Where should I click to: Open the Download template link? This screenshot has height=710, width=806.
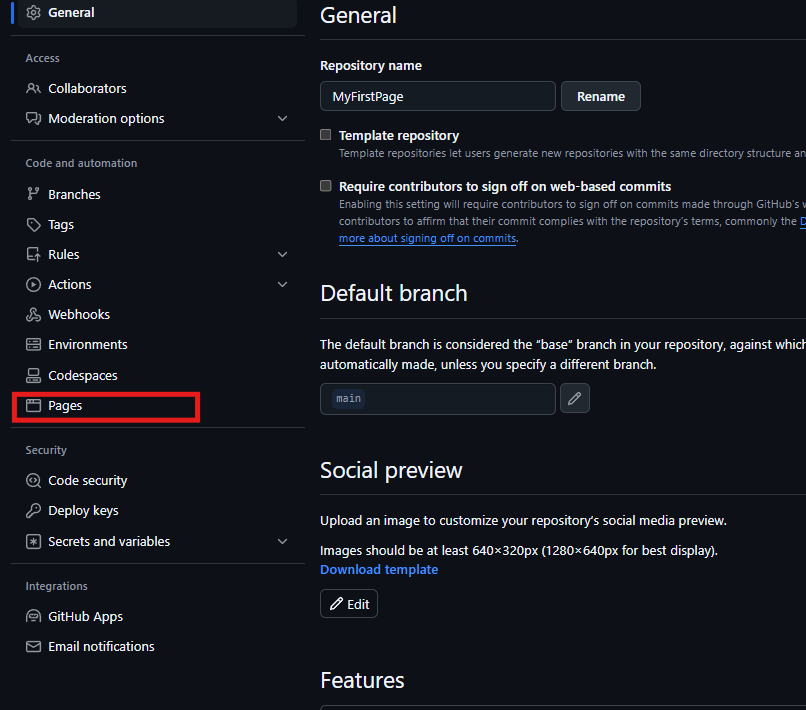coord(379,570)
